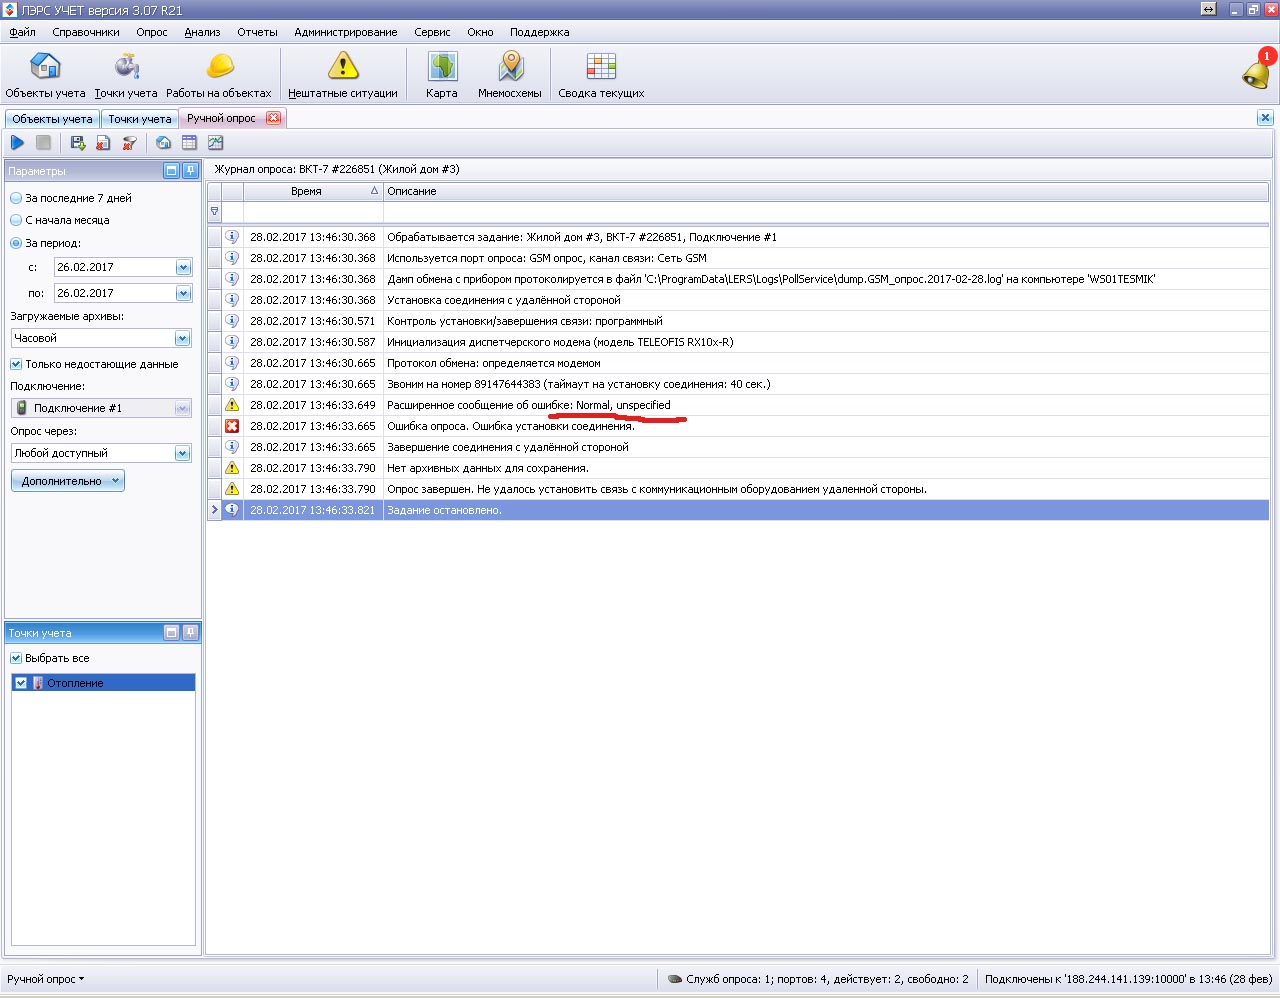Select log row Установка соединения с удалённой стороной
The image size is (1280, 998).
point(738,300)
